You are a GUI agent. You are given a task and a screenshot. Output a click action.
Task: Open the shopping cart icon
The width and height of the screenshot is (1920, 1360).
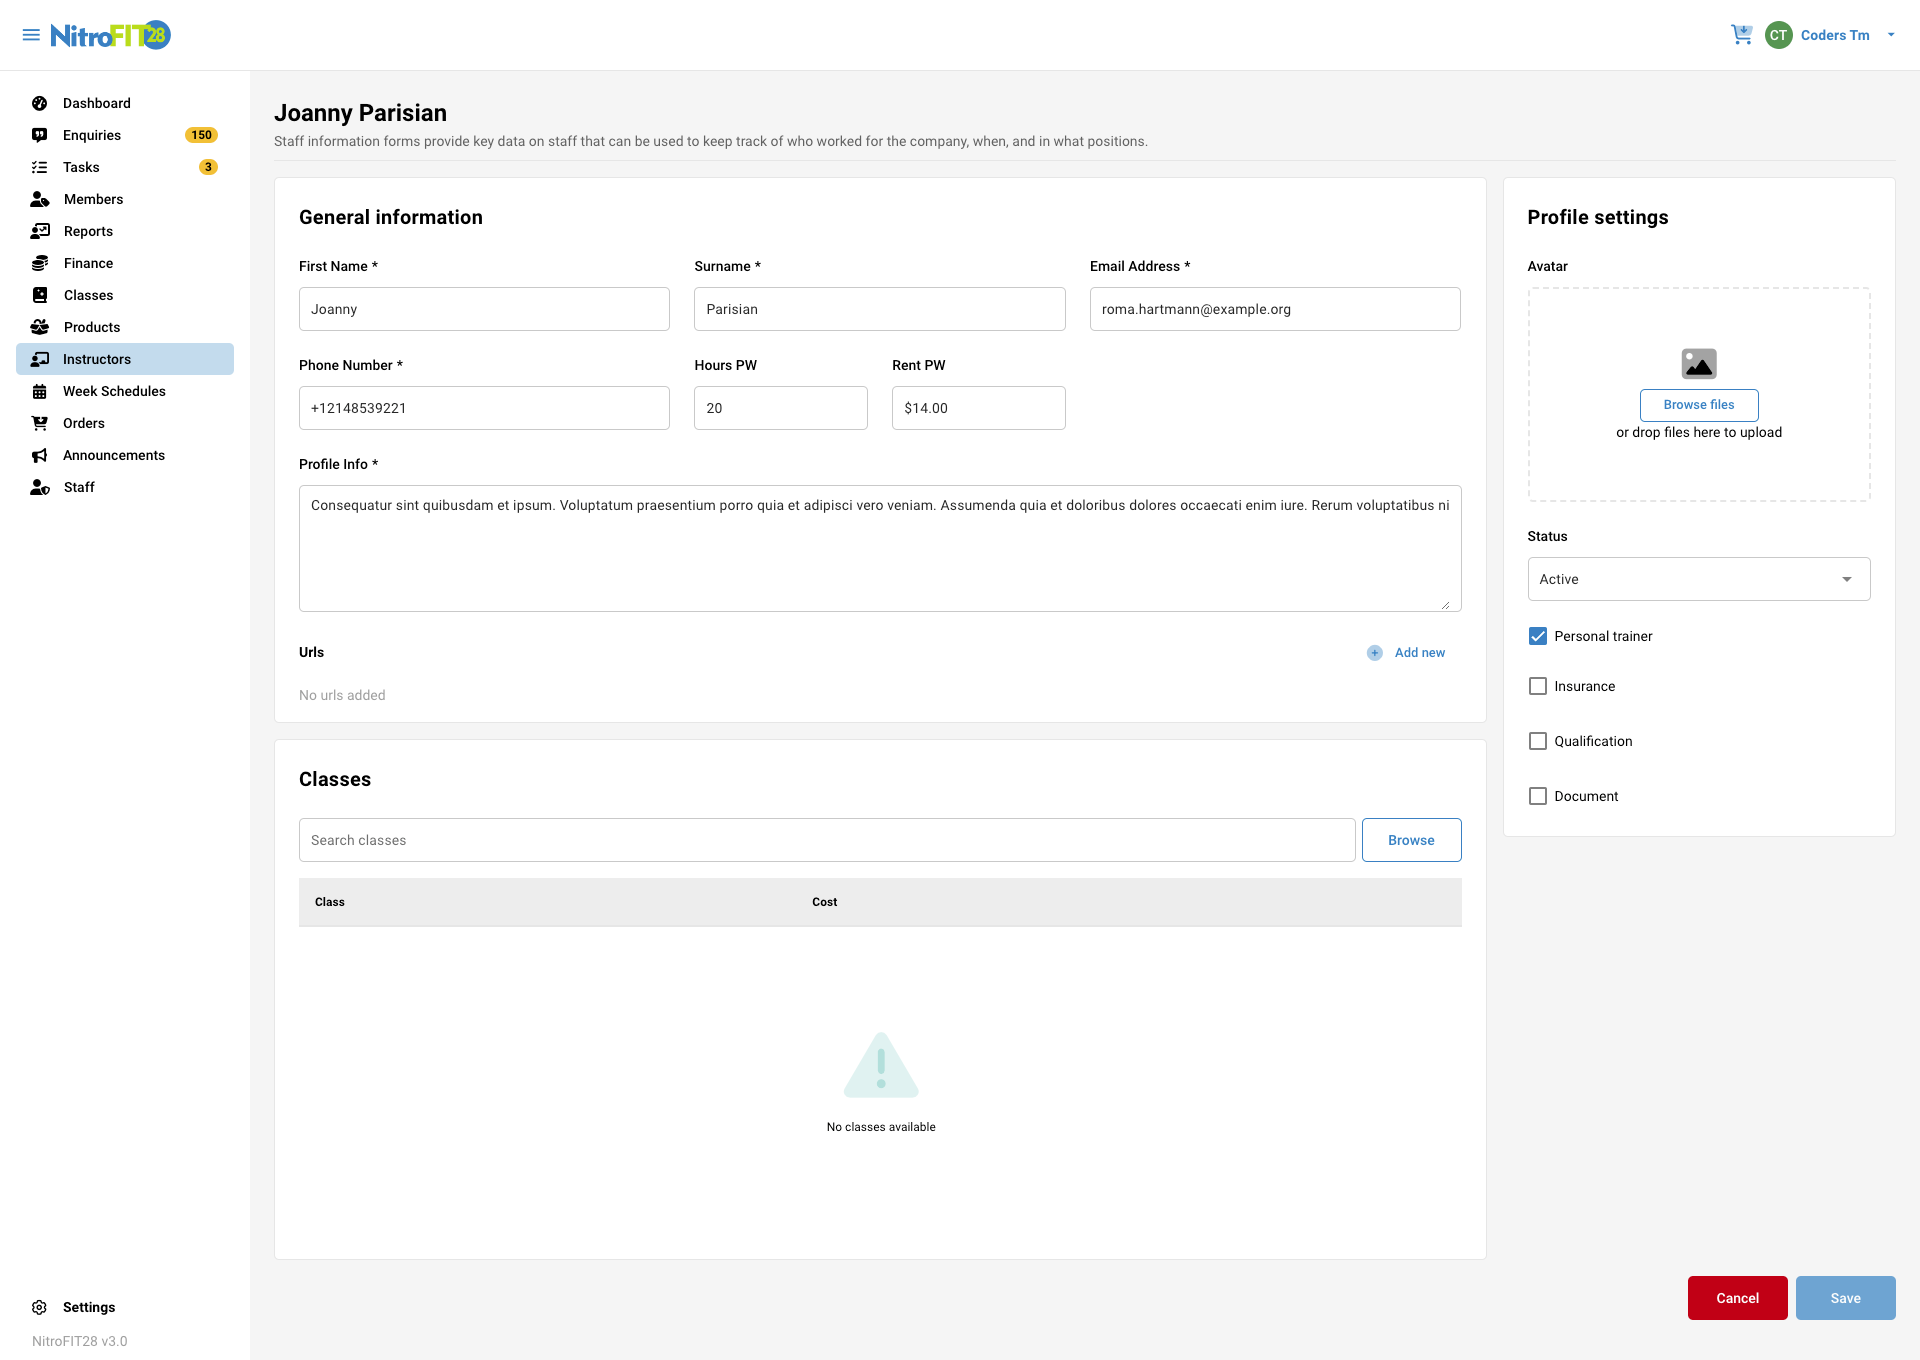pos(1741,35)
